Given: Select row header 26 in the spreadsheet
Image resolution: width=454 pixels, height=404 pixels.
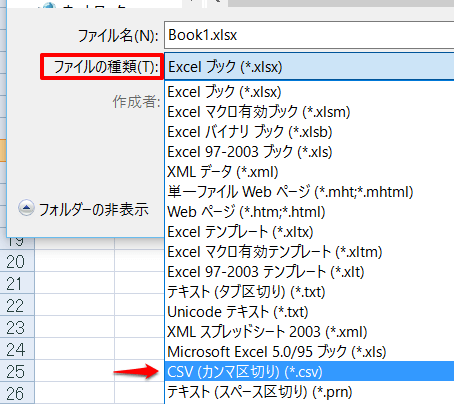Looking at the screenshot, I should click(x=17, y=393).
